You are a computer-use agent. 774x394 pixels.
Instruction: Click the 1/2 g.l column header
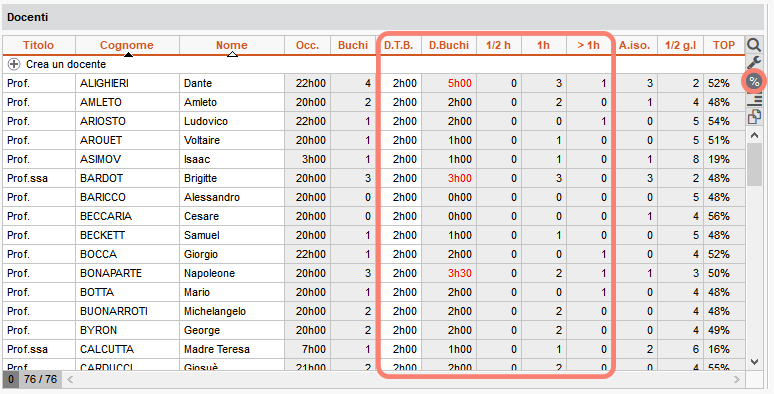tap(681, 45)
